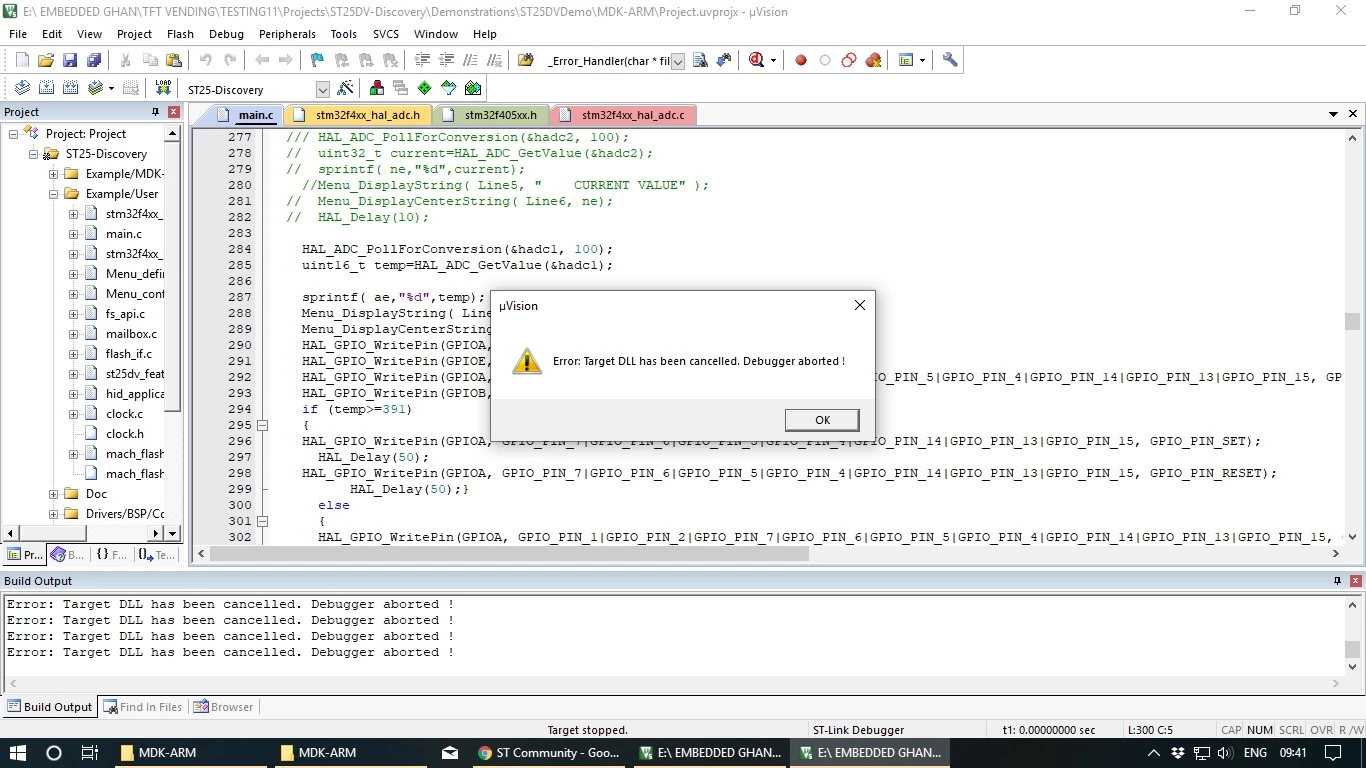The image size is (1366, 768).
Task: Click the Rebuild all target files icon
Action: [x=70, y=88]
